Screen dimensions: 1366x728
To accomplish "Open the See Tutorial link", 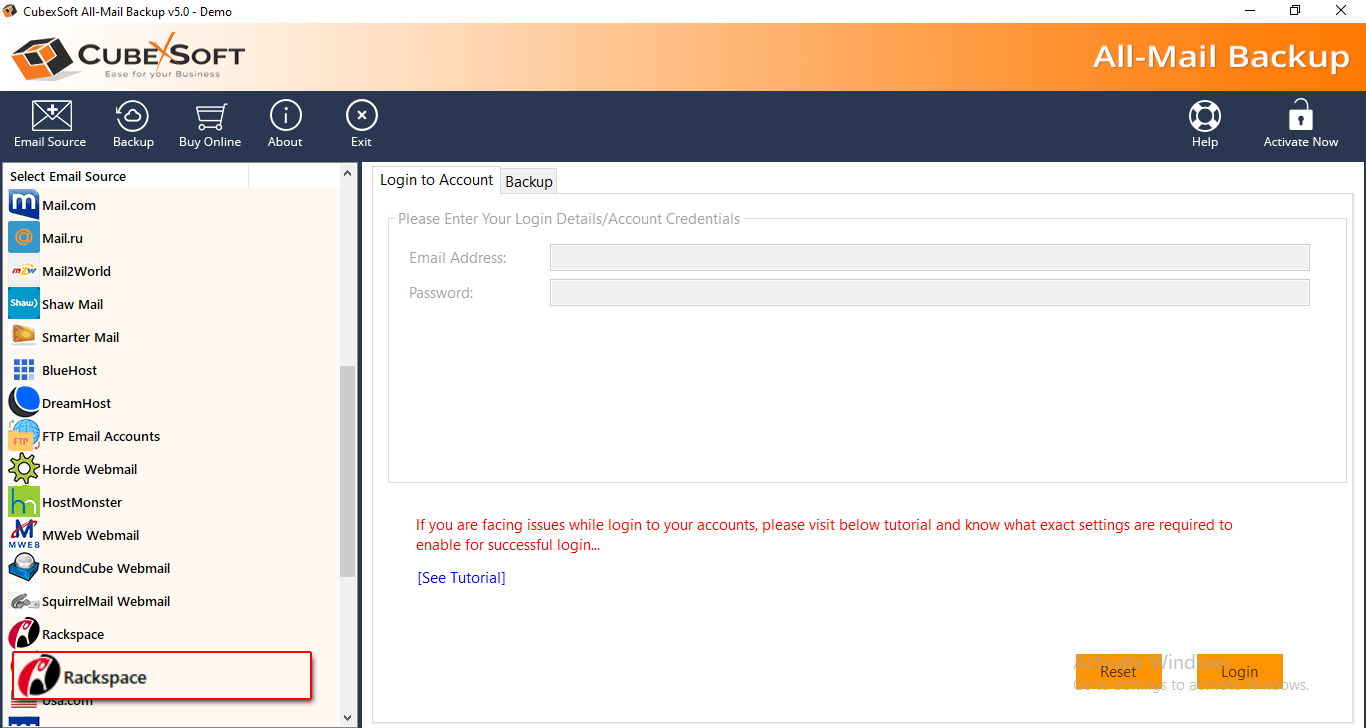I will [x=461, y=578].
